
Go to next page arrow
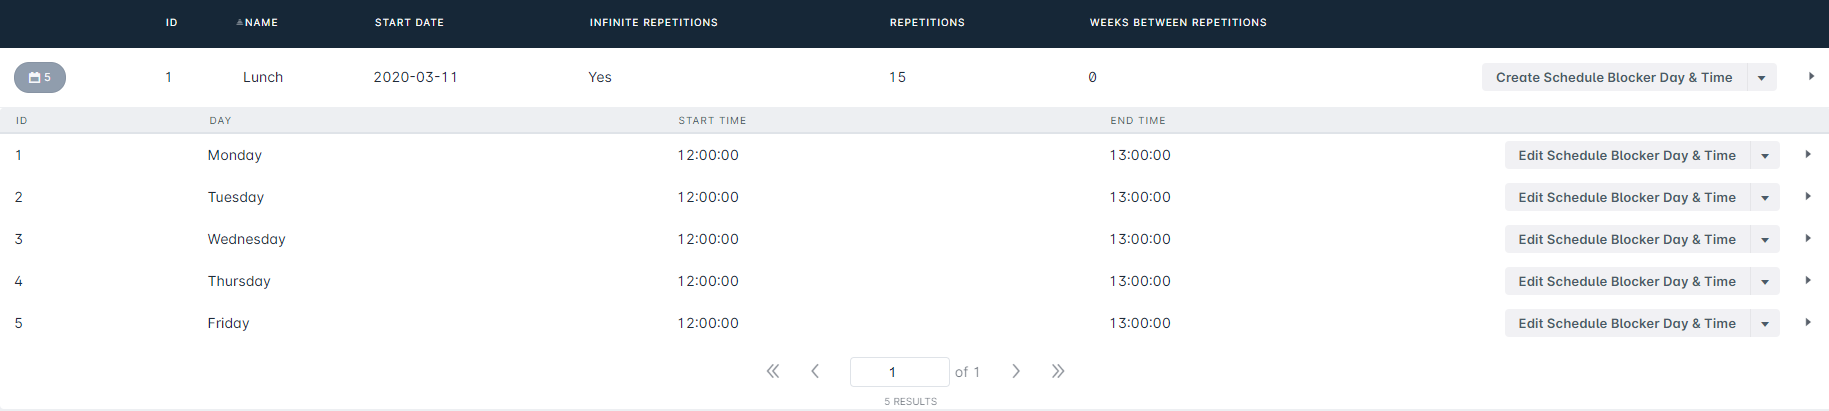pos(1016,371)
